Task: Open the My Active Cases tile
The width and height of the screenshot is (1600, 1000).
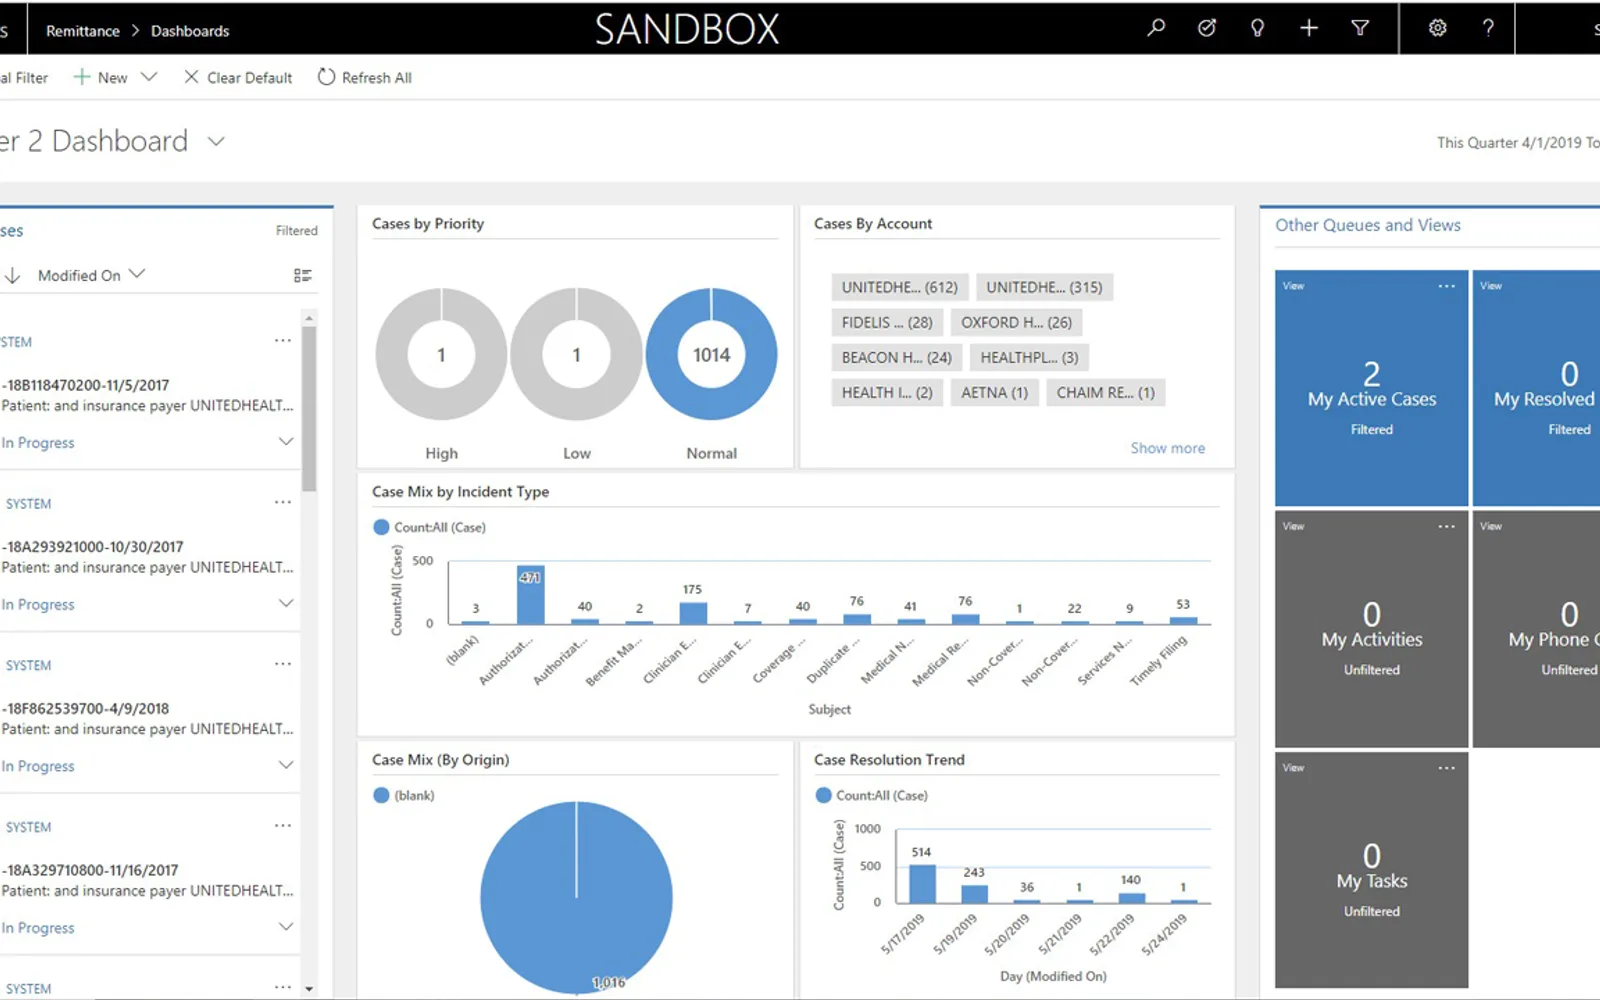Action: (x=1371, y=388)
